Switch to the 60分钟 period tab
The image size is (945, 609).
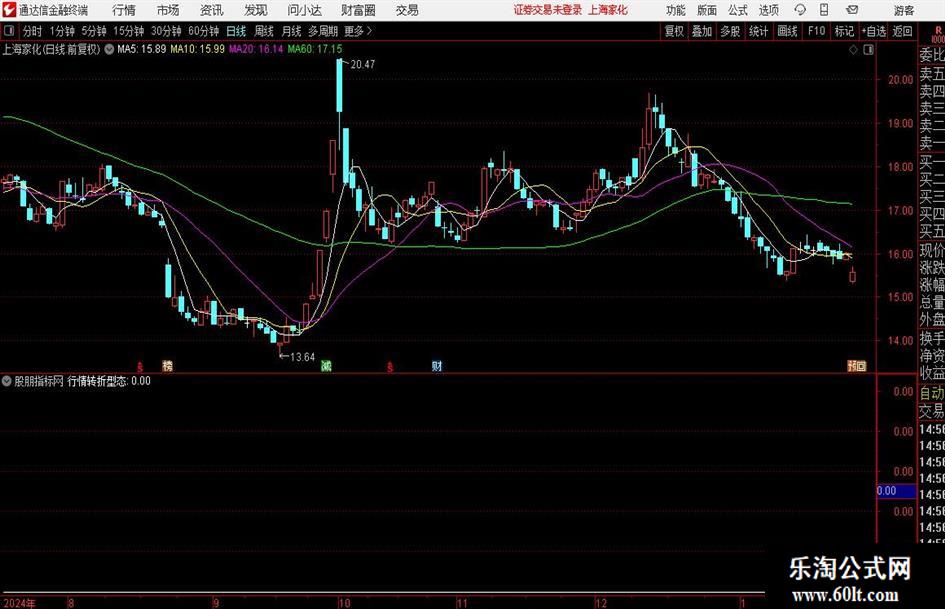tap(203, 31)
